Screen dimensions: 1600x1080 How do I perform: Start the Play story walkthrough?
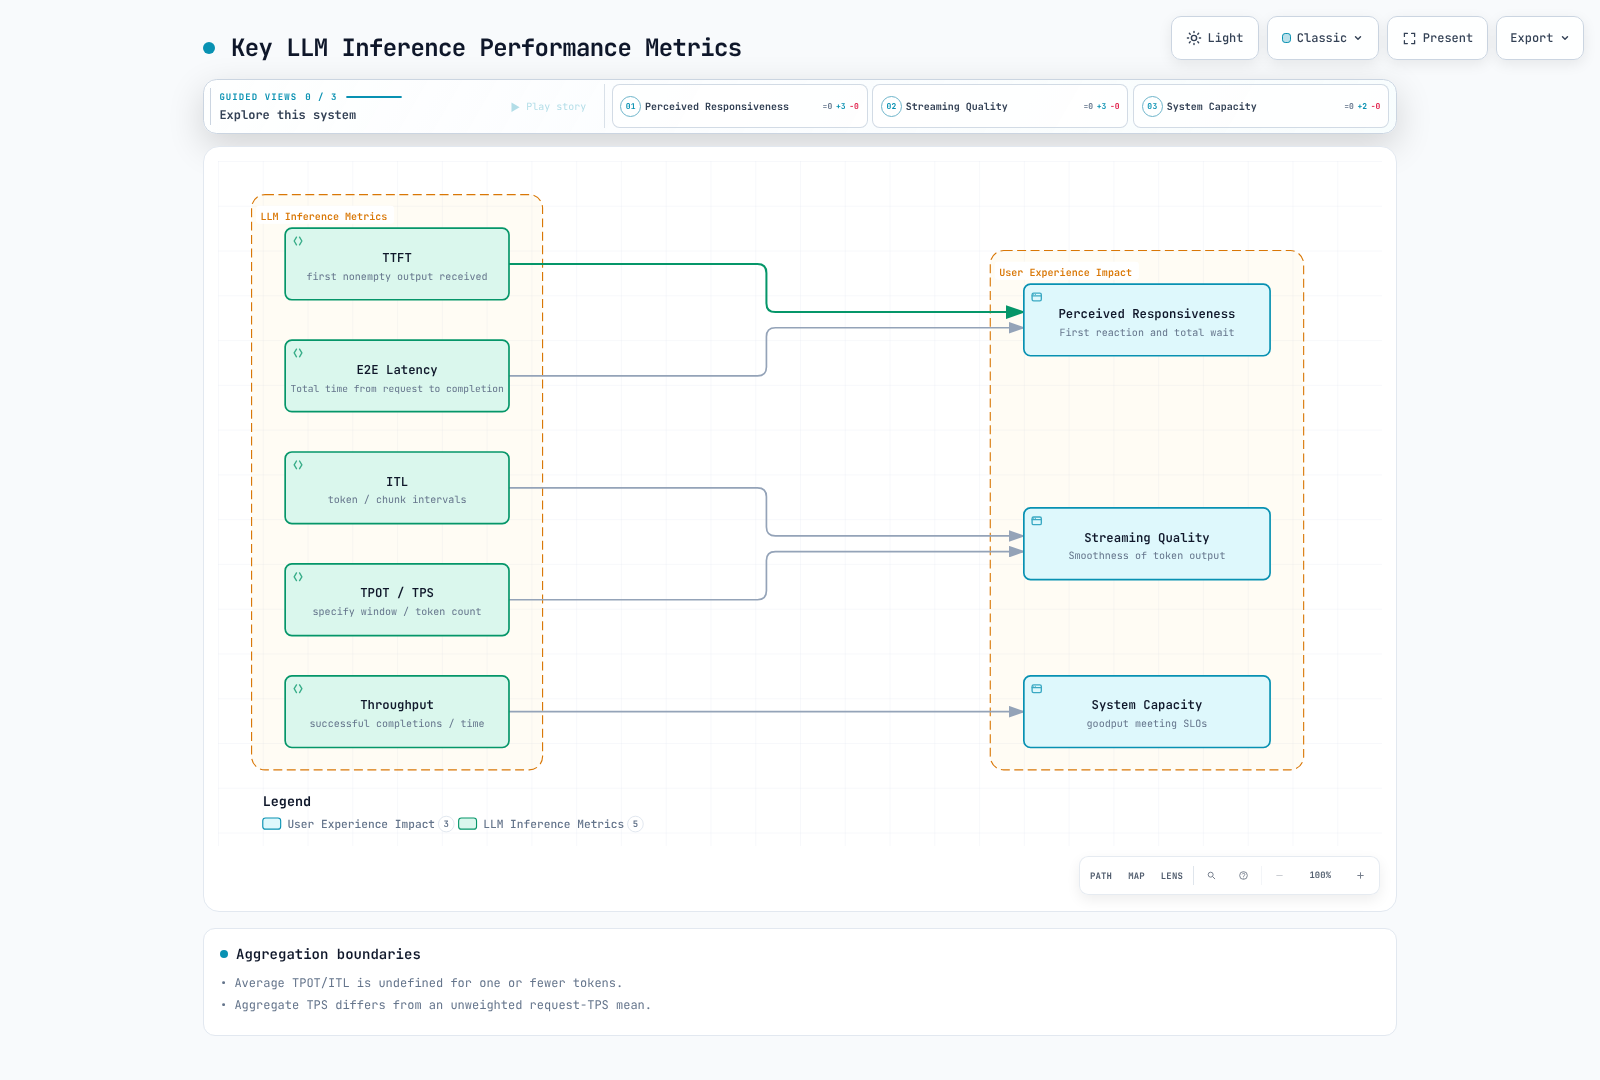[549, 107]
